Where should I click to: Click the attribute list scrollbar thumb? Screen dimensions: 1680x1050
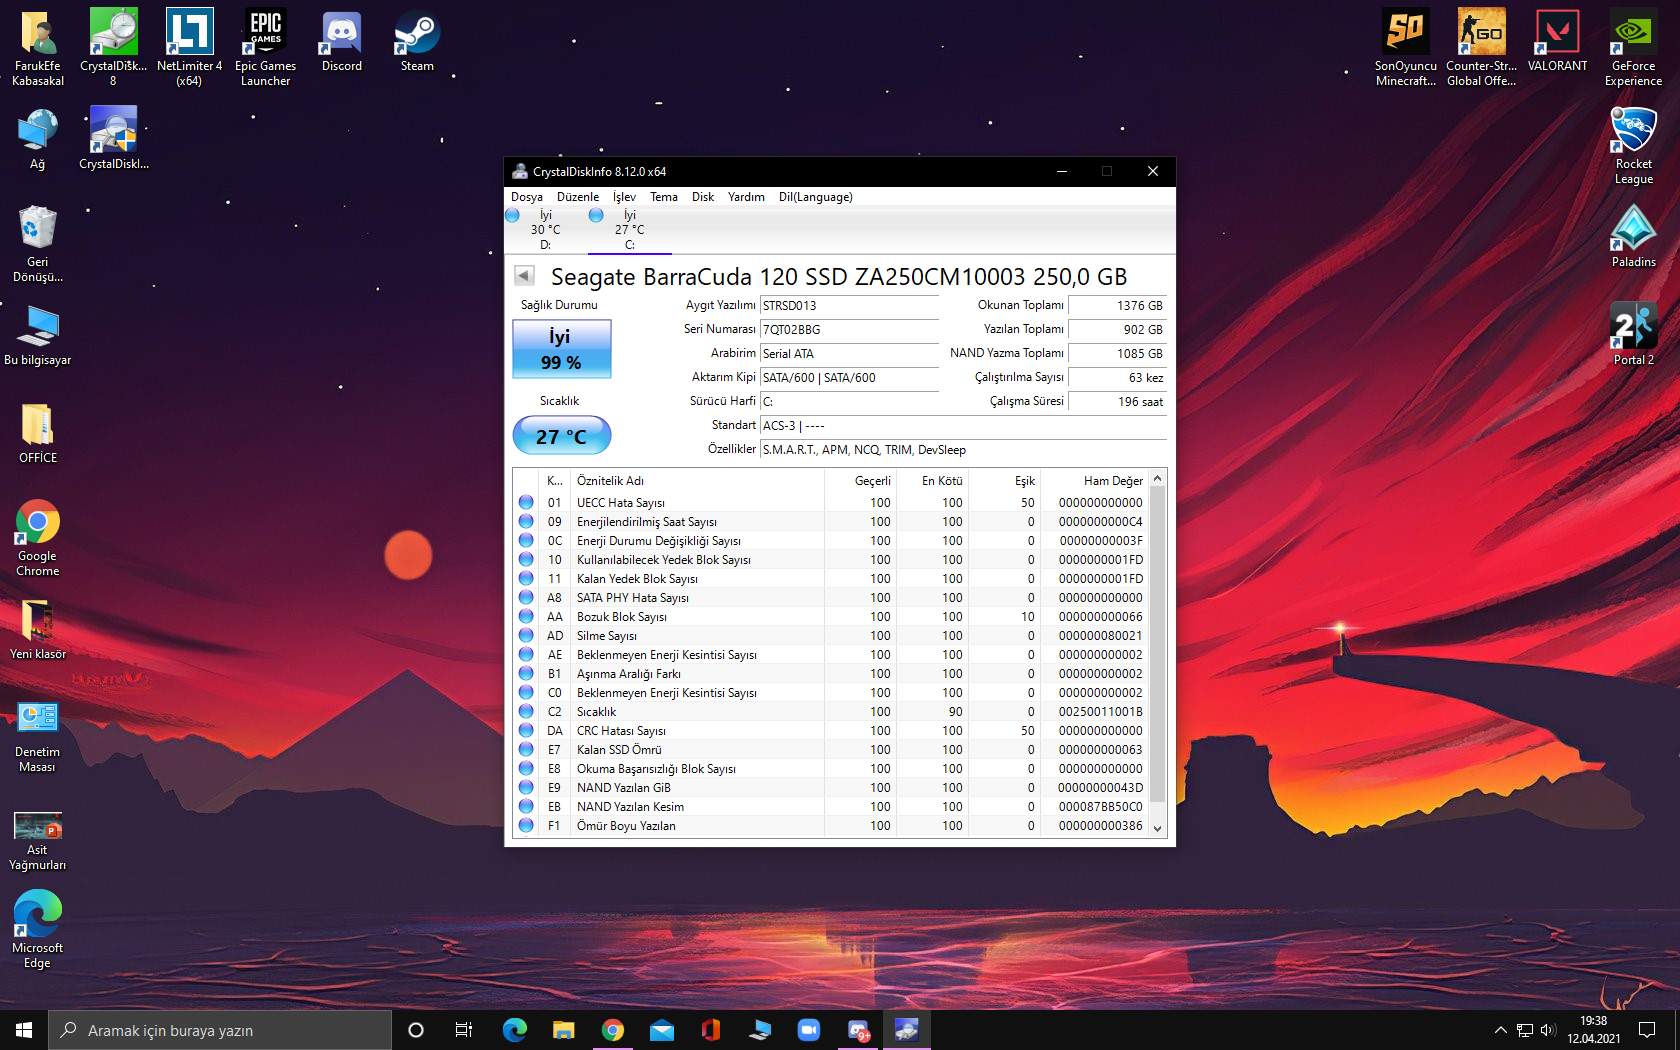[x=1157, y=644]
